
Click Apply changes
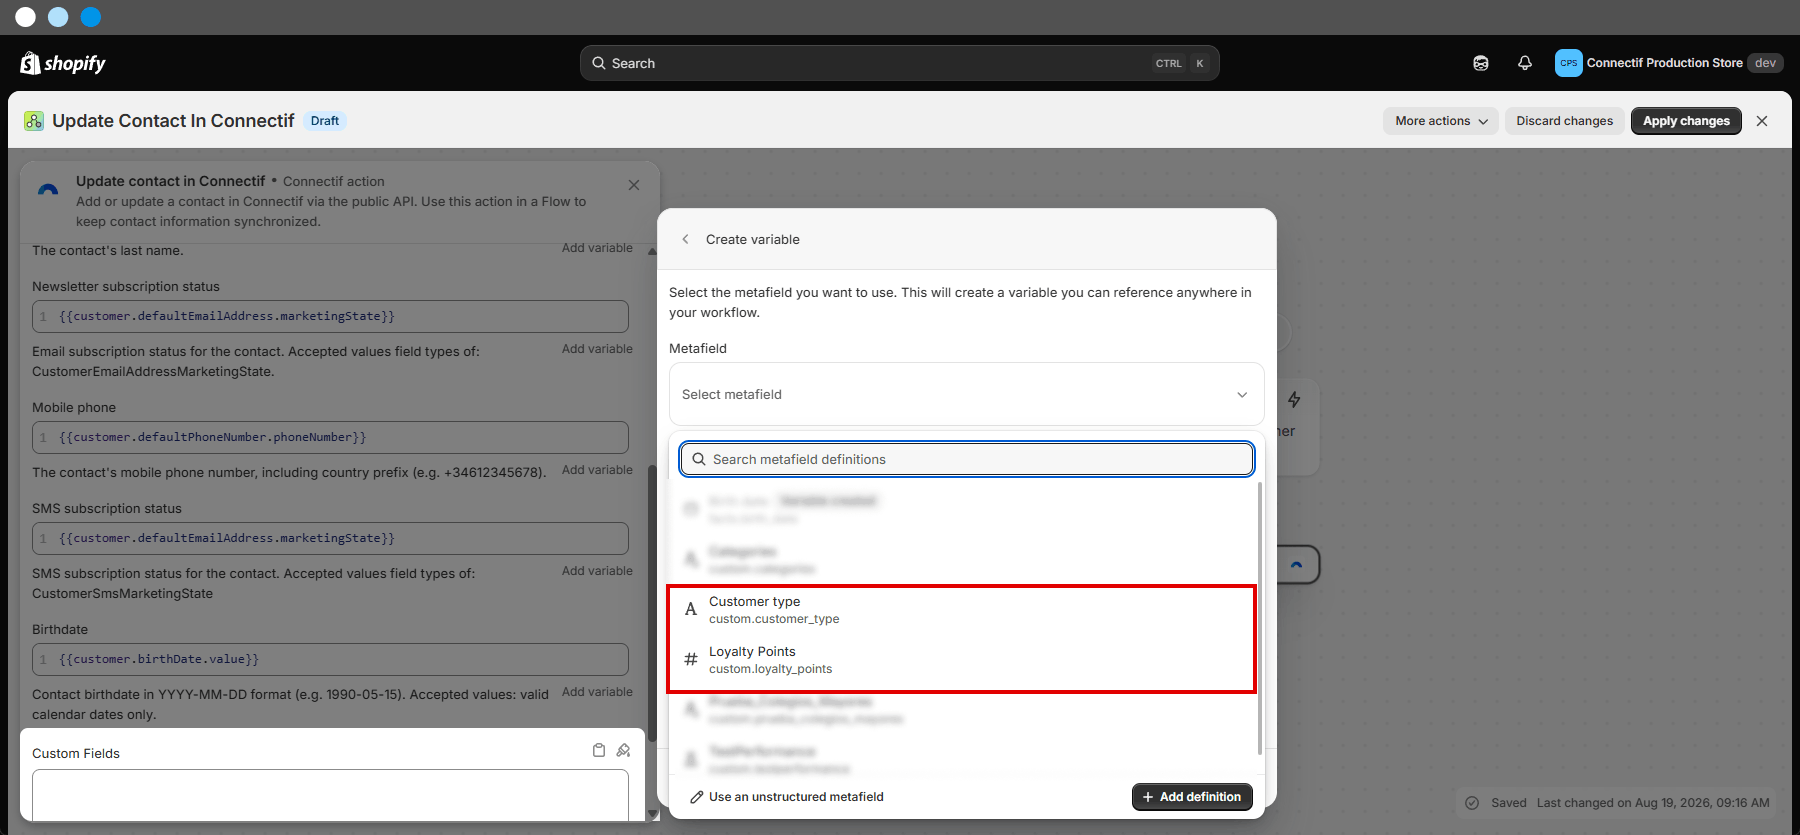click(1686, 121)
